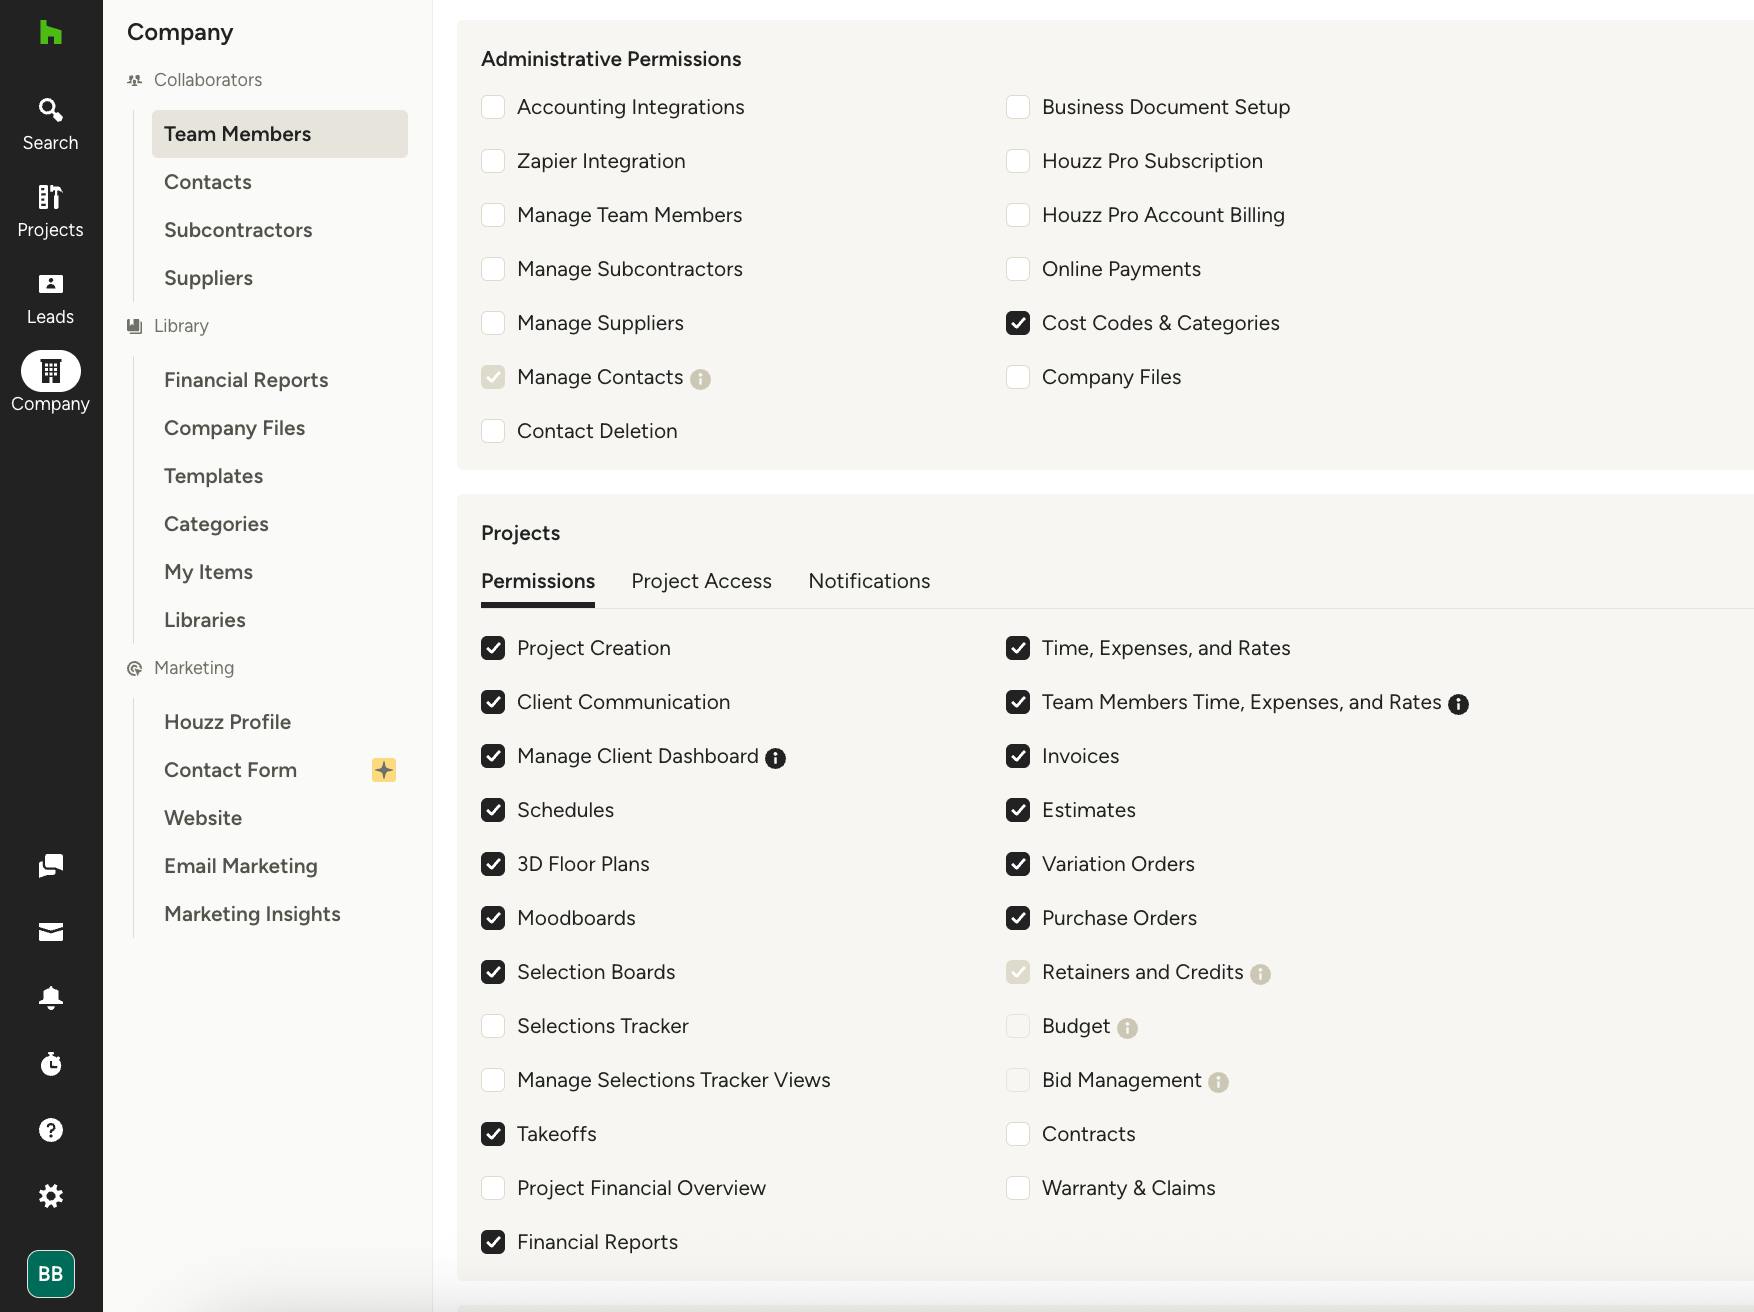Switch to the Project Access tab
This screenshot has width=1754, height=1312.
click(x=701, y=581)
